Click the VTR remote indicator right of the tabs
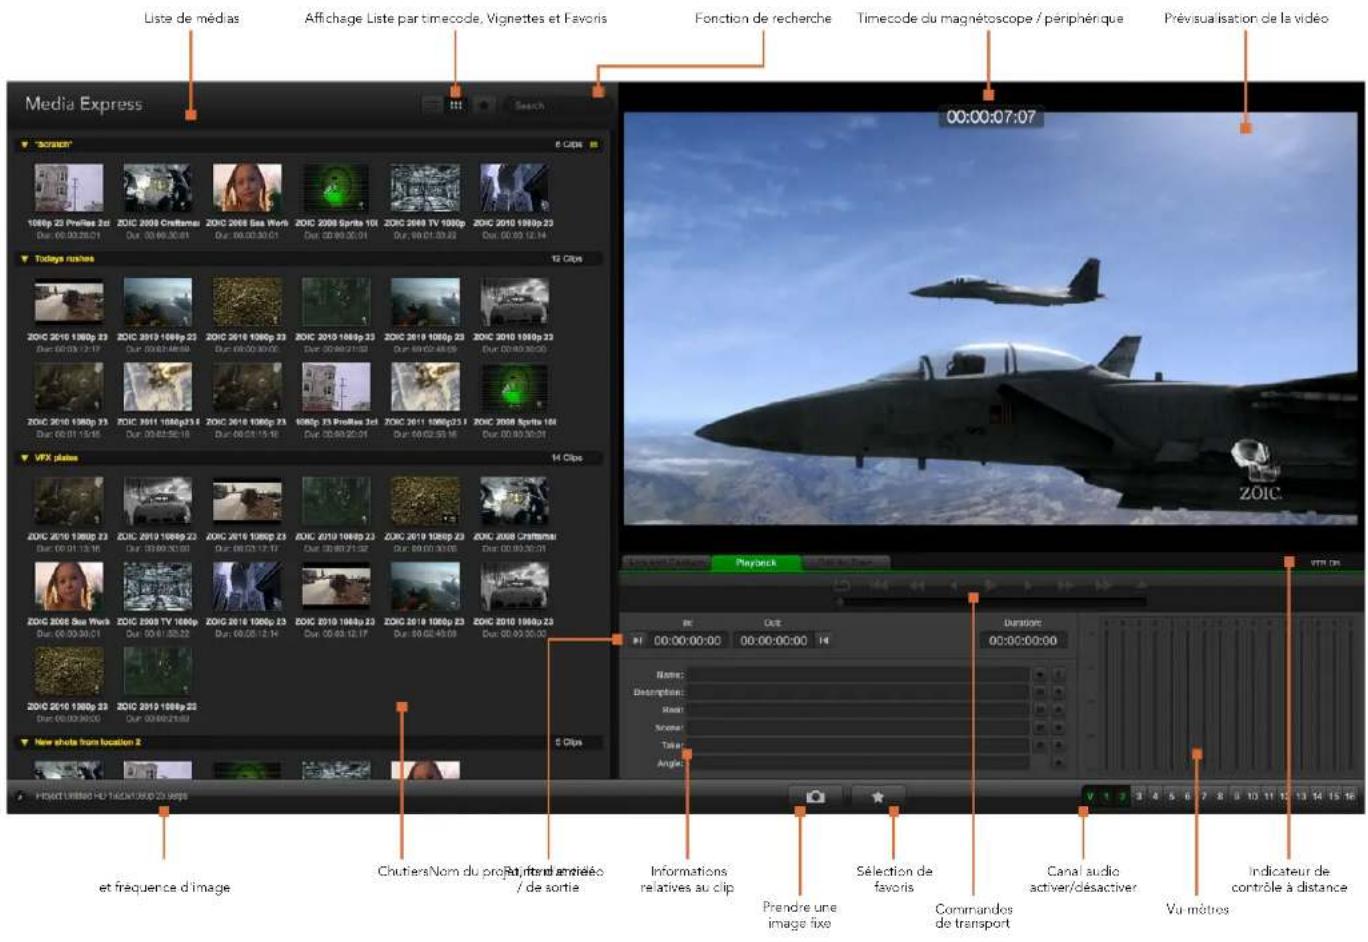The height and width of the screenshot is (942, 1368). [1325, 563]
